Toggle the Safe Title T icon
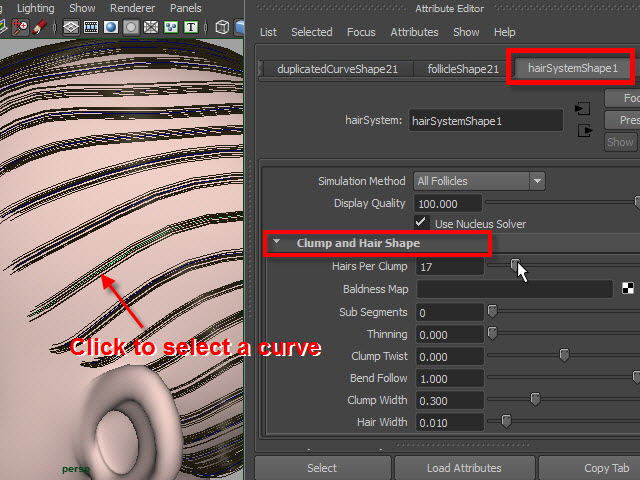 (x=191, y=27)
